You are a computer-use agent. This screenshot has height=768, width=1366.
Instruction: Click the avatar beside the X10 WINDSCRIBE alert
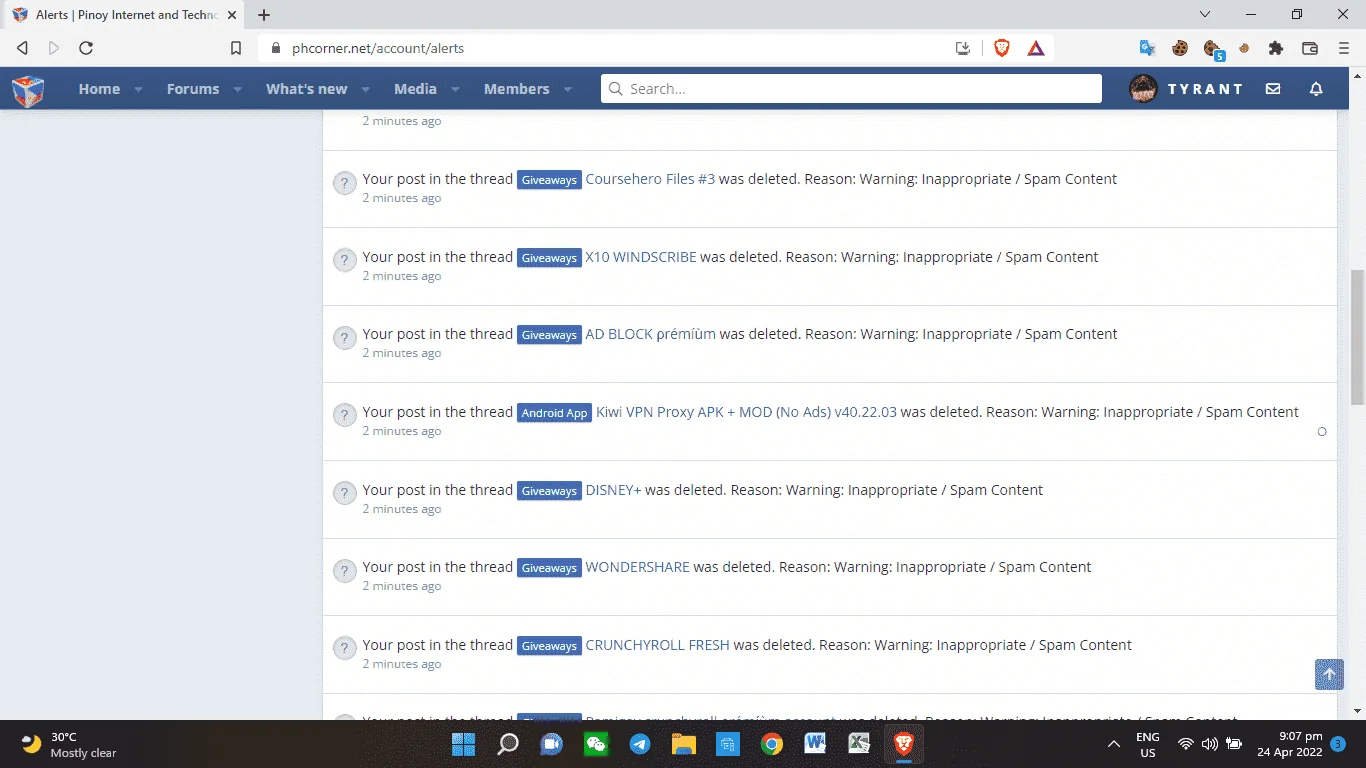[x=344, y=261]
